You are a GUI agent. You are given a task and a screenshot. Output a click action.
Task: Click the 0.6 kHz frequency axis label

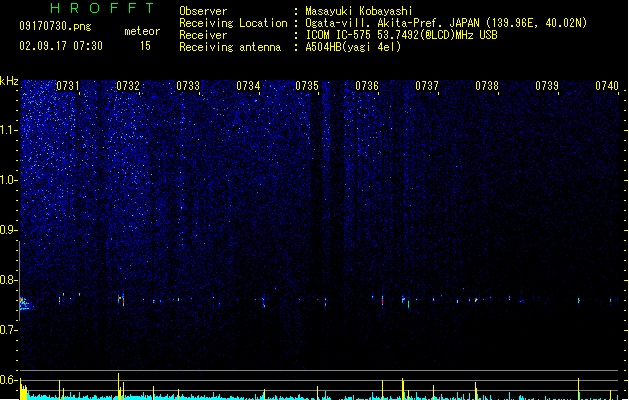tap(8, 380)
